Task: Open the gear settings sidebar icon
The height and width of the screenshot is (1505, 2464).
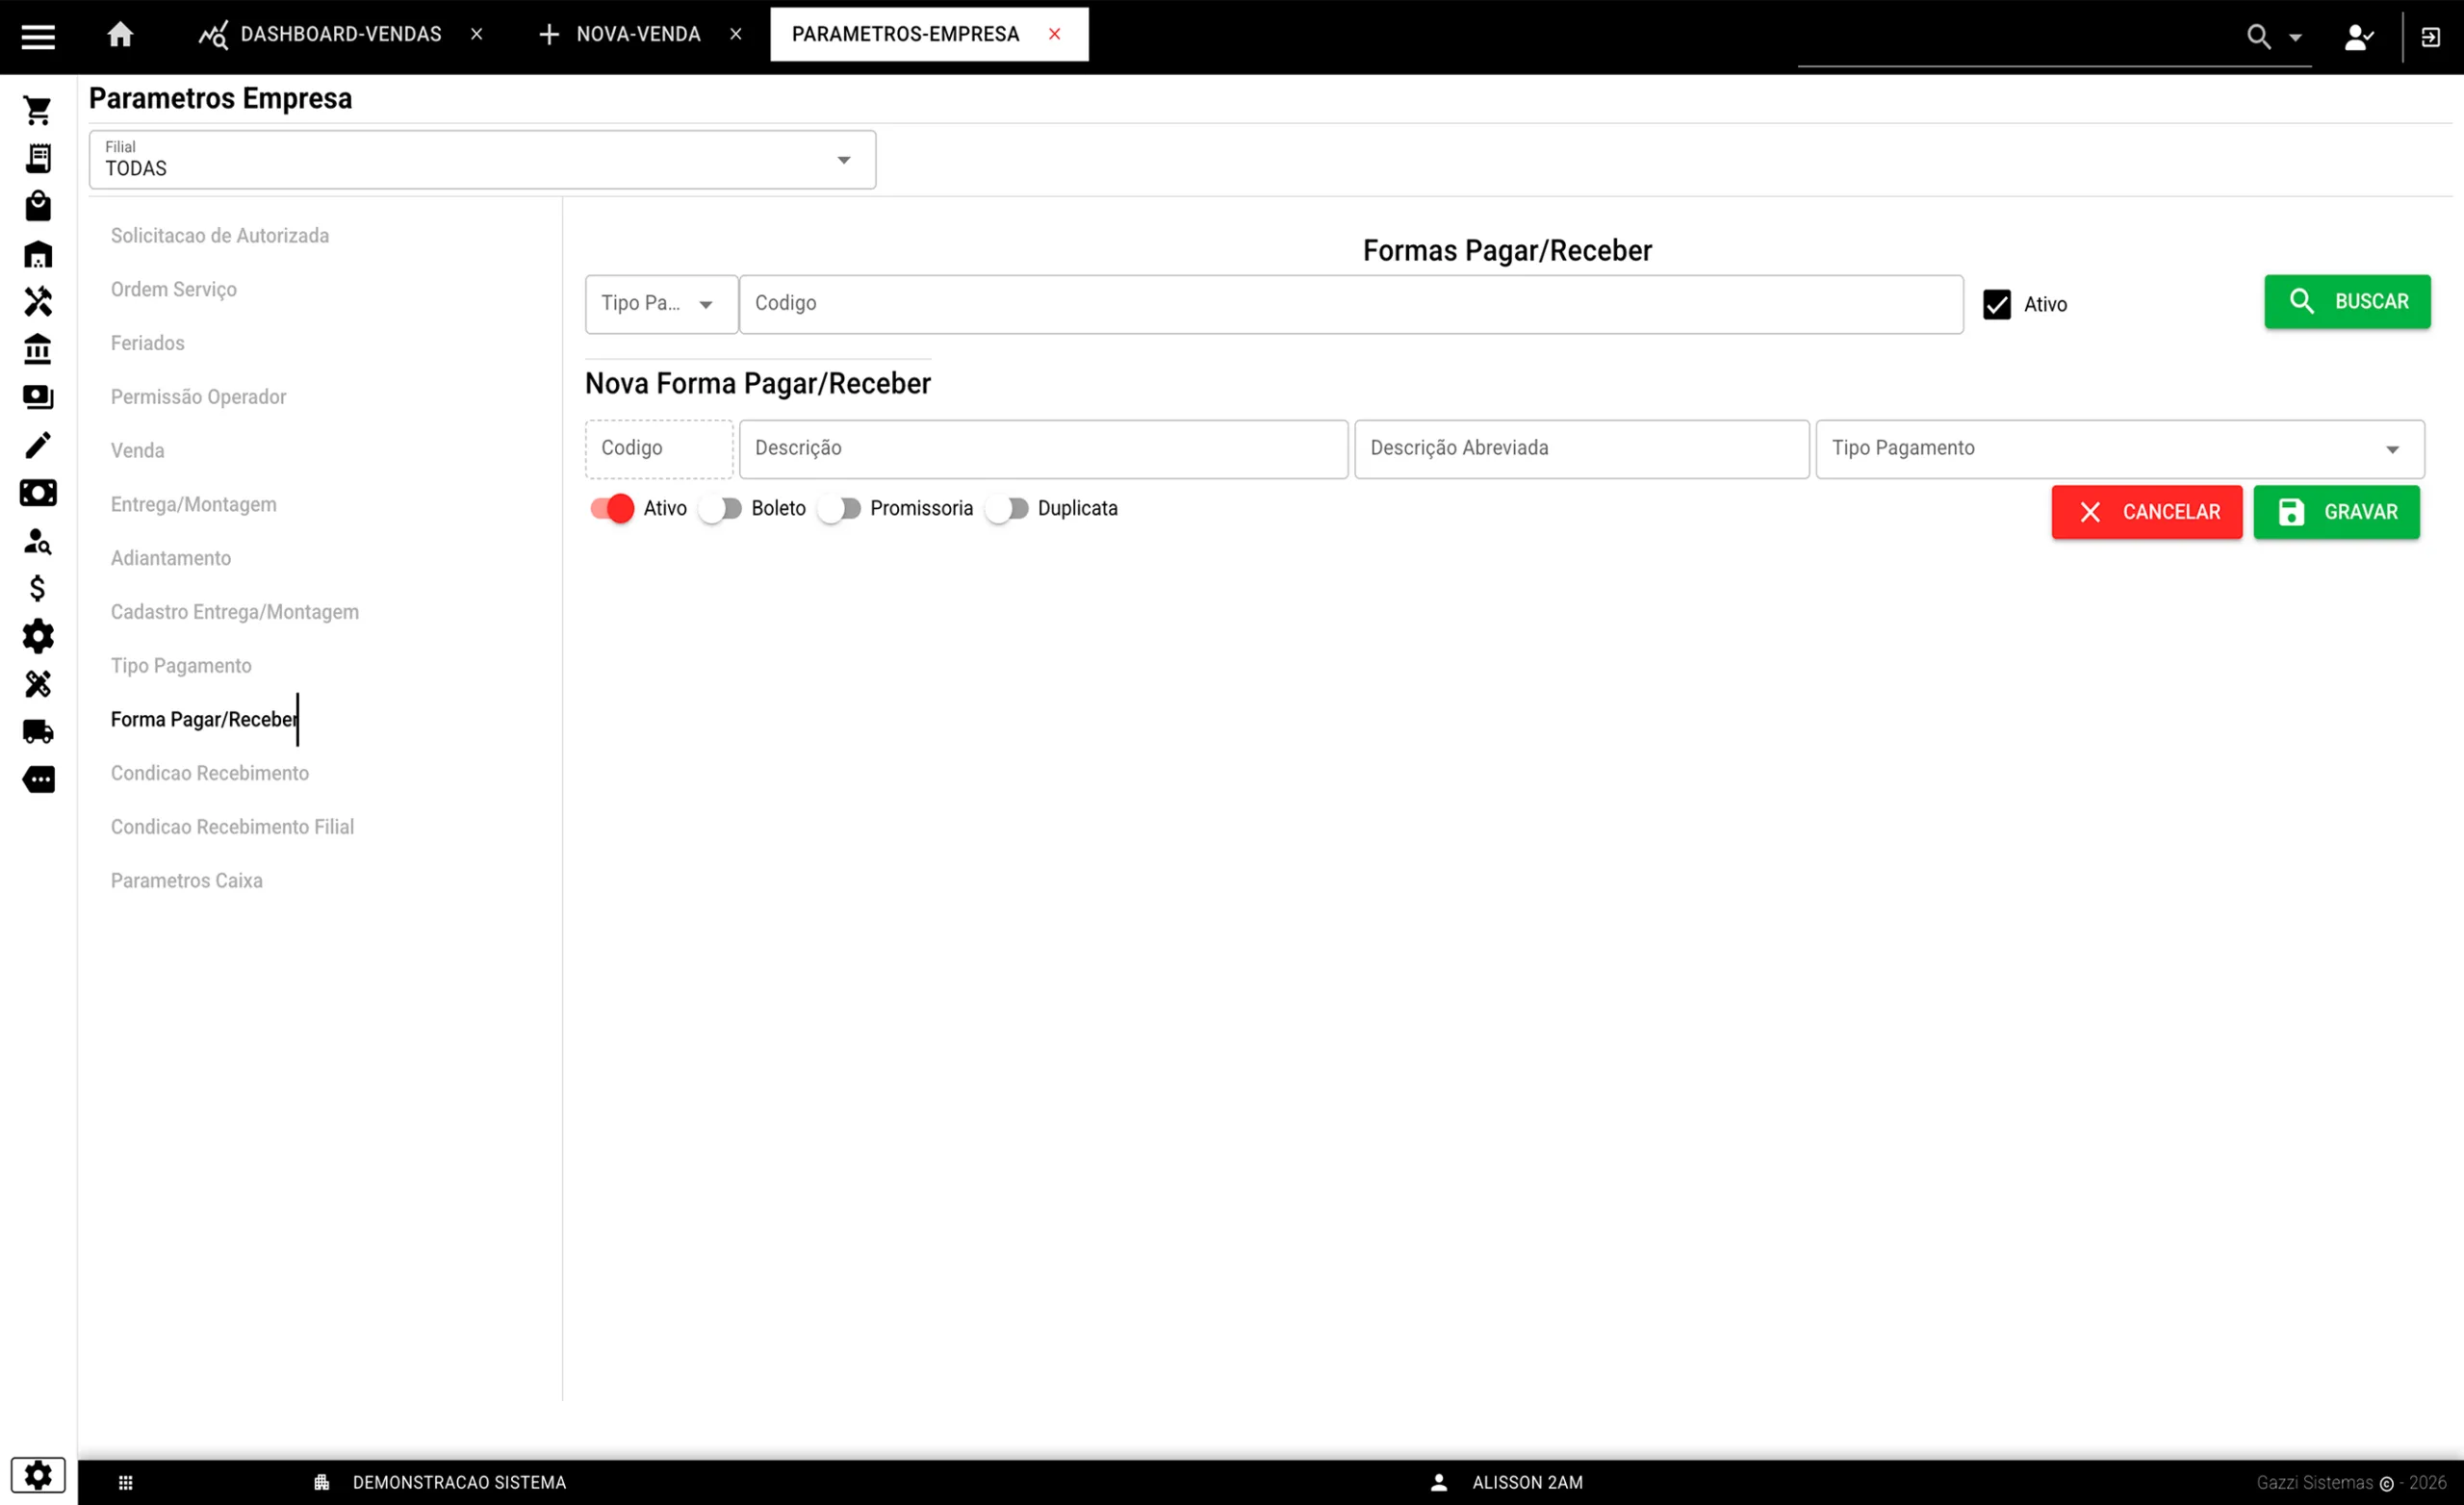Action: point(38,636)
